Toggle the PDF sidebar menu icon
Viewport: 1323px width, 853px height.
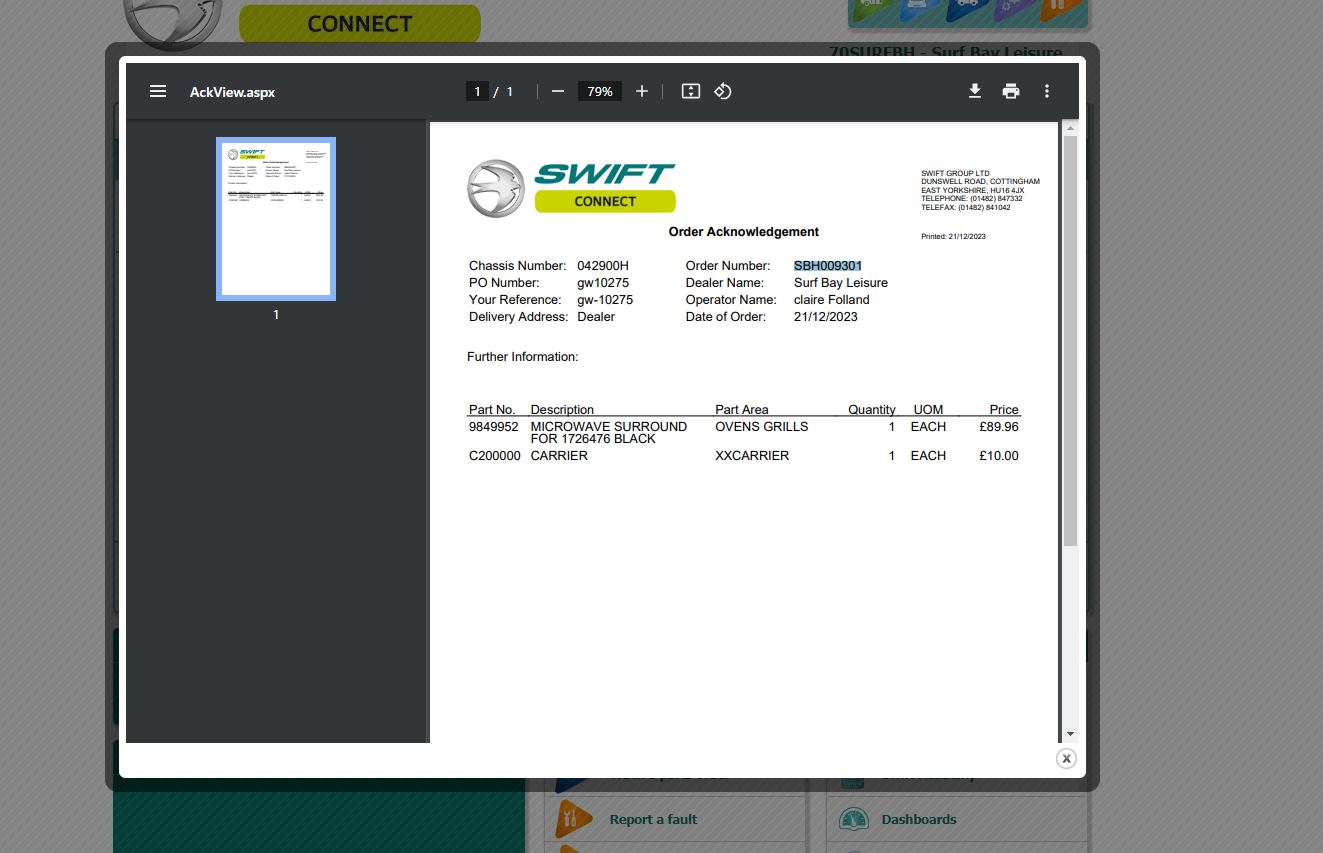click(x=157, y=91)
